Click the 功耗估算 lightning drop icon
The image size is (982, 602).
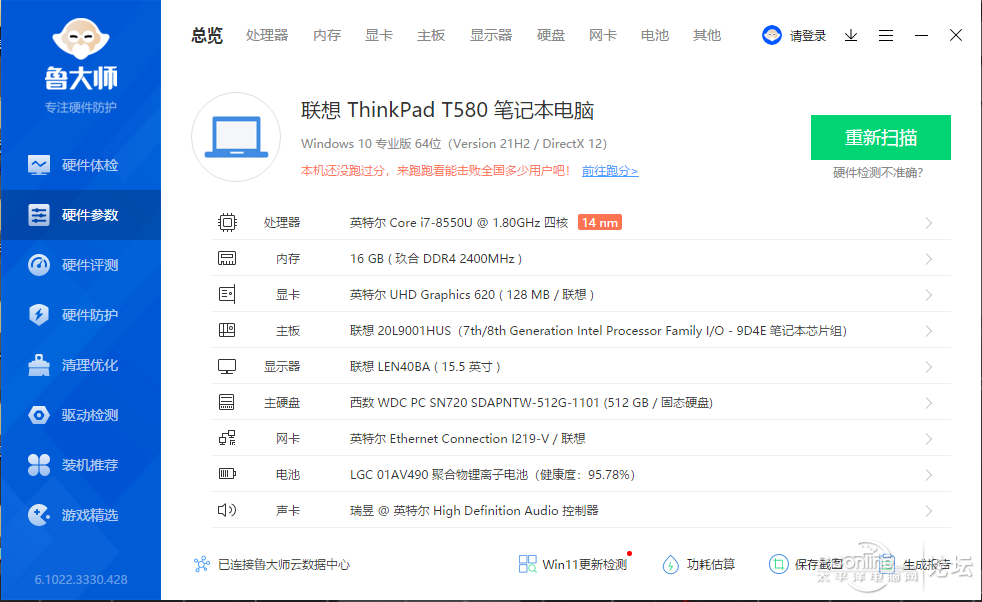click(x=670, y=564)
